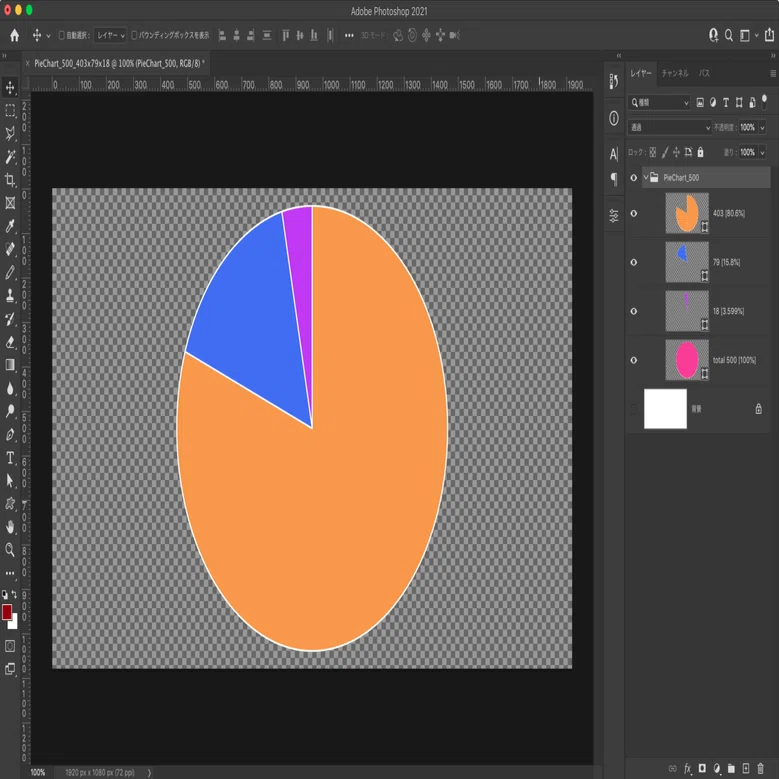Hide the 403 [80.6%] layer

coord(633,213)
